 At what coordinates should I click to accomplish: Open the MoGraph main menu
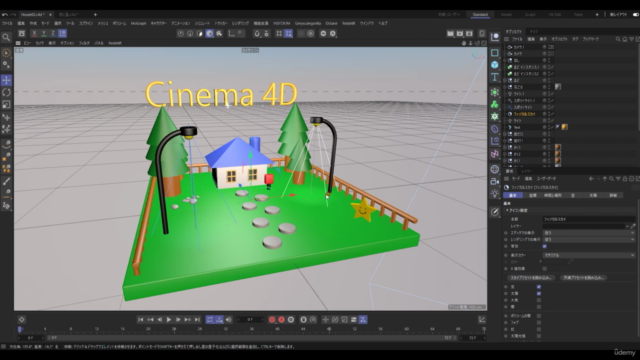pyautogui.click(x=138, y=23)
